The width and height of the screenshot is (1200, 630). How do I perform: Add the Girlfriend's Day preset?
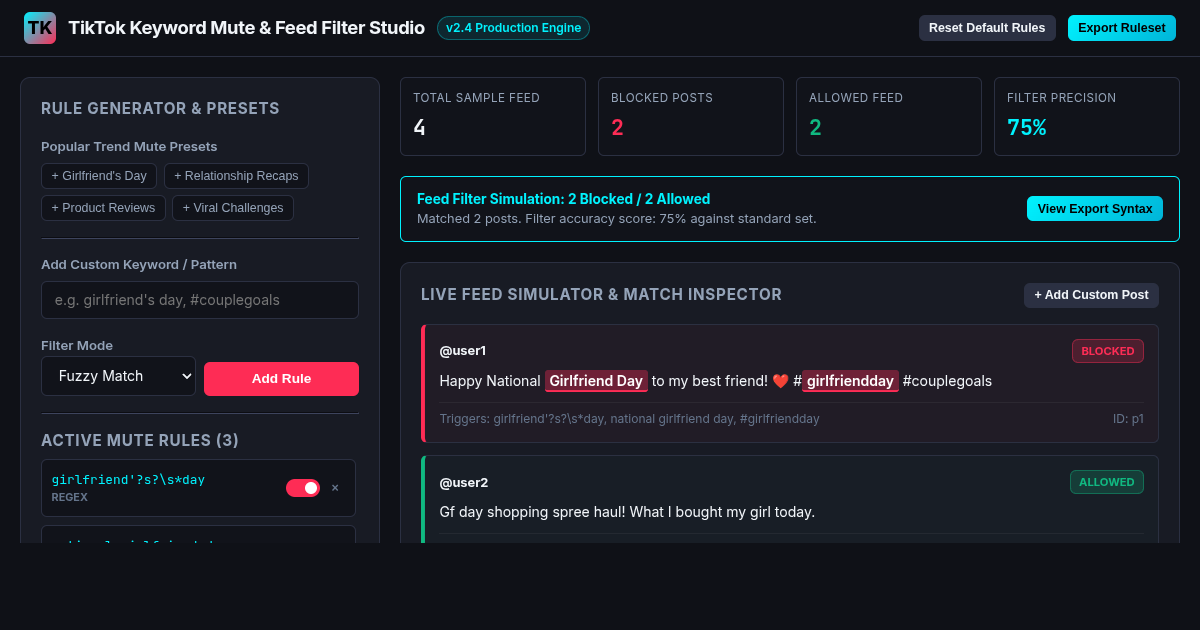pyautogui.click(x=99, y=176)
